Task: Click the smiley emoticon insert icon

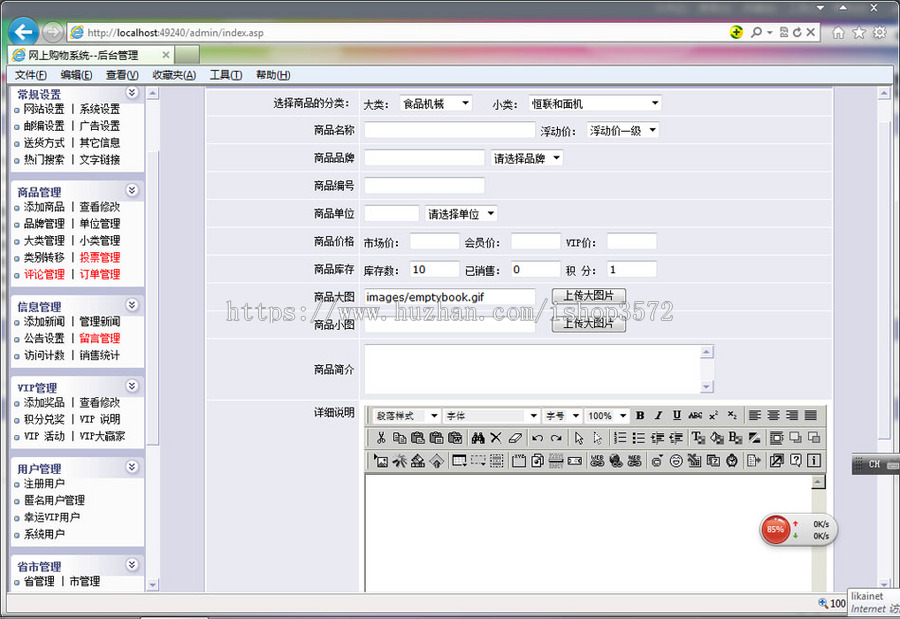Action: (675, 460)
